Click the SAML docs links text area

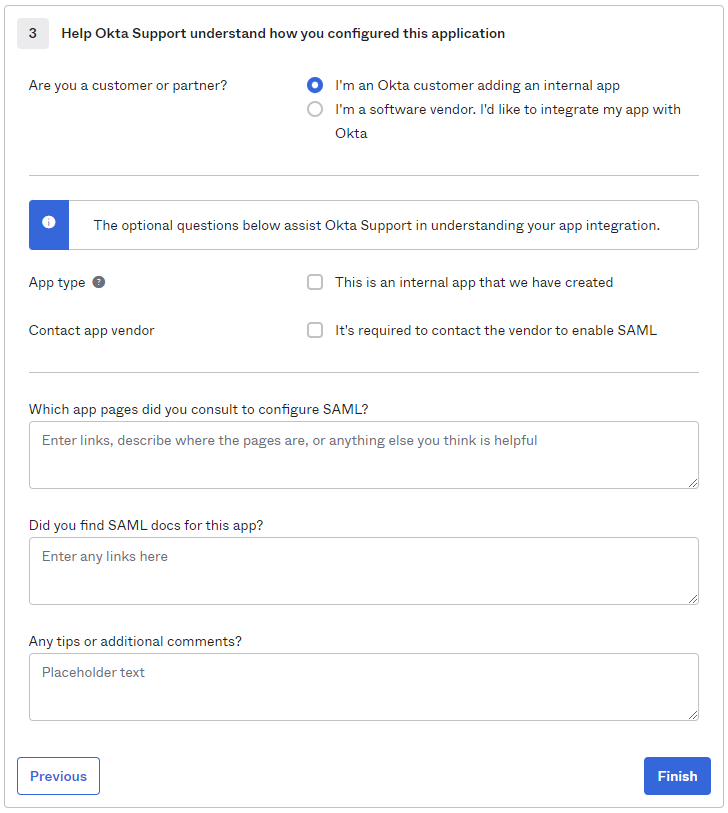pyautogui.click(x=364, y=570)
